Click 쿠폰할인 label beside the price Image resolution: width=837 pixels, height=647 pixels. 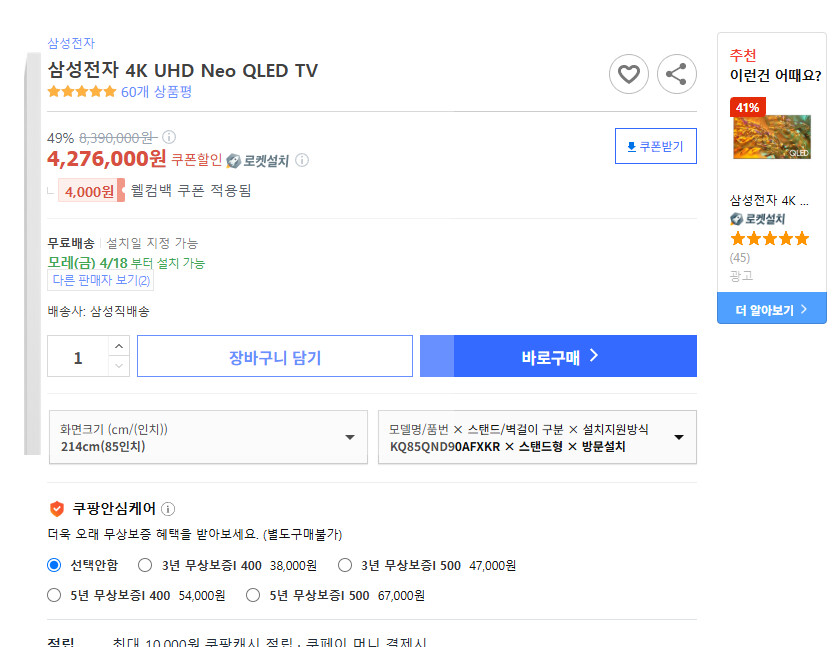196,160
